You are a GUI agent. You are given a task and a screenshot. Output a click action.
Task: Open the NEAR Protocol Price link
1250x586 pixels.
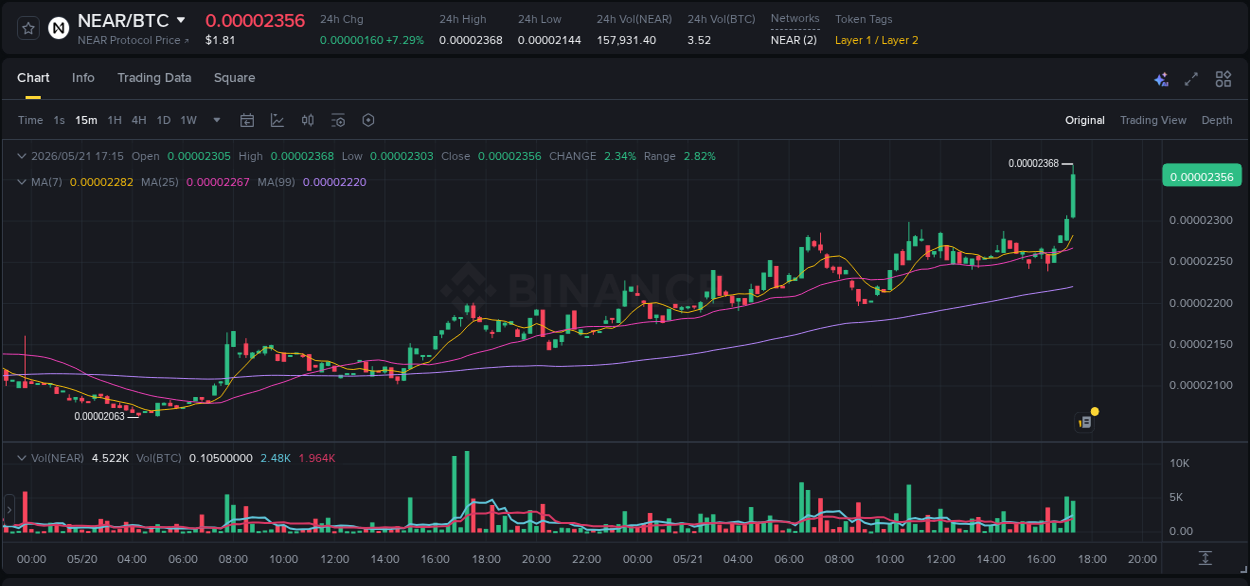coord(133,40)
